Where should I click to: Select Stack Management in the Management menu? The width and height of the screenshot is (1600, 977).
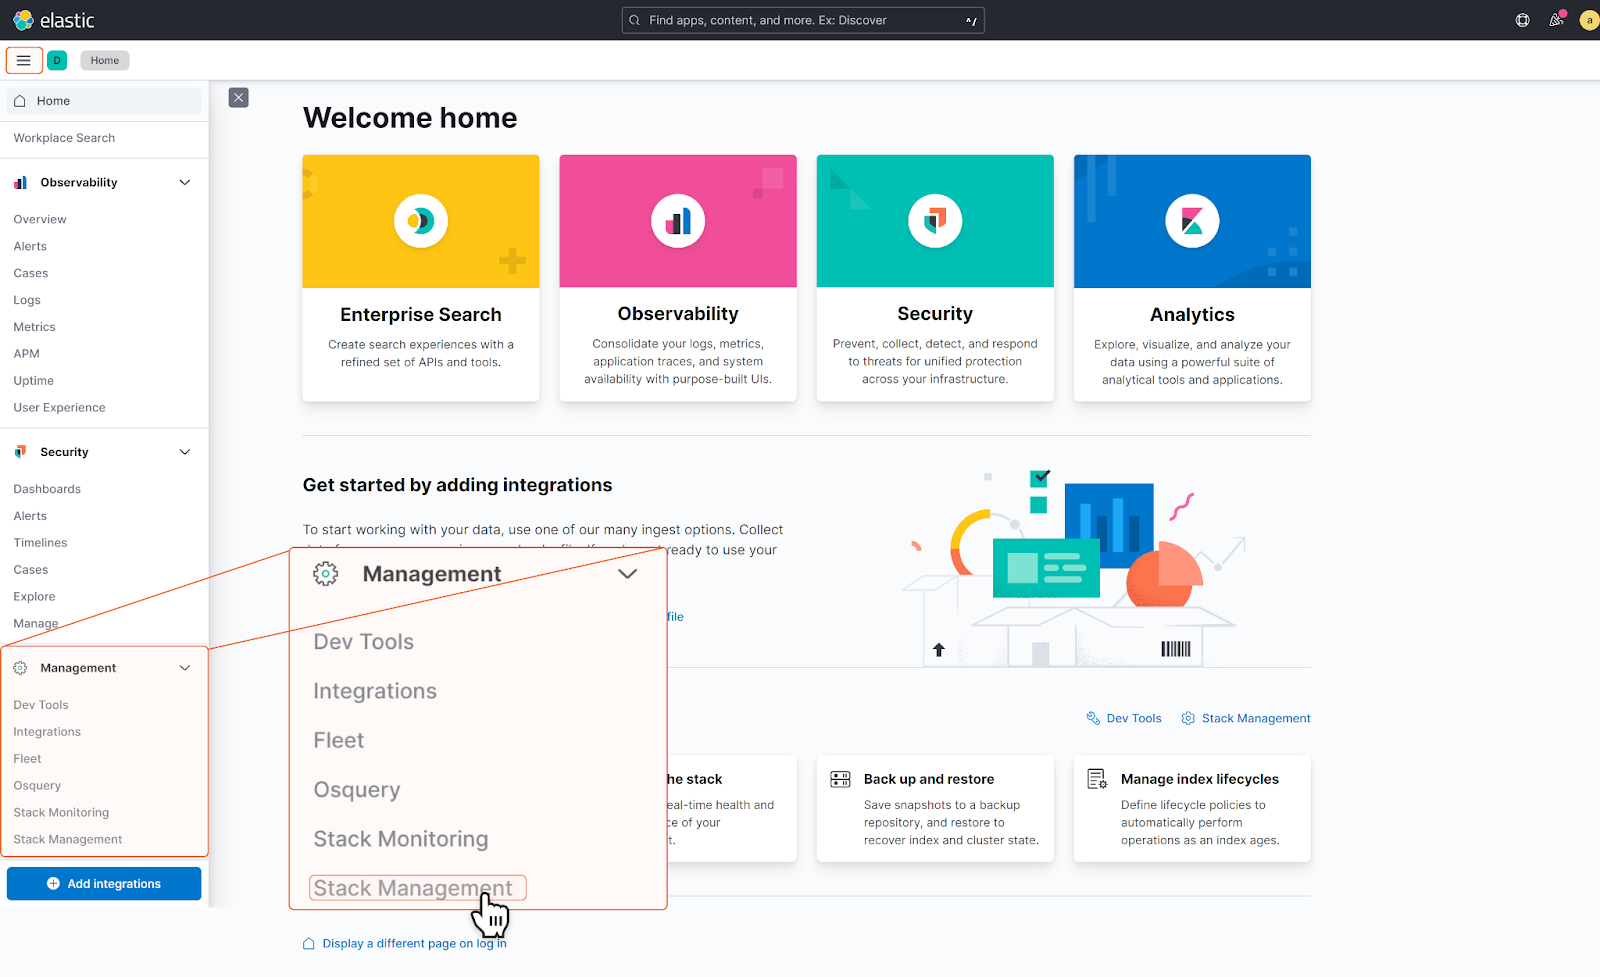tap(417, 887)
